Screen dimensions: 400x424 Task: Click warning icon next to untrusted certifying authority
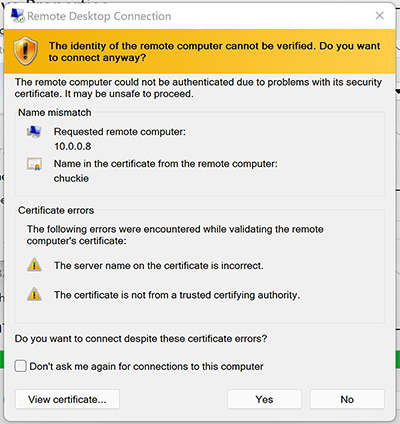click(34, 295)
